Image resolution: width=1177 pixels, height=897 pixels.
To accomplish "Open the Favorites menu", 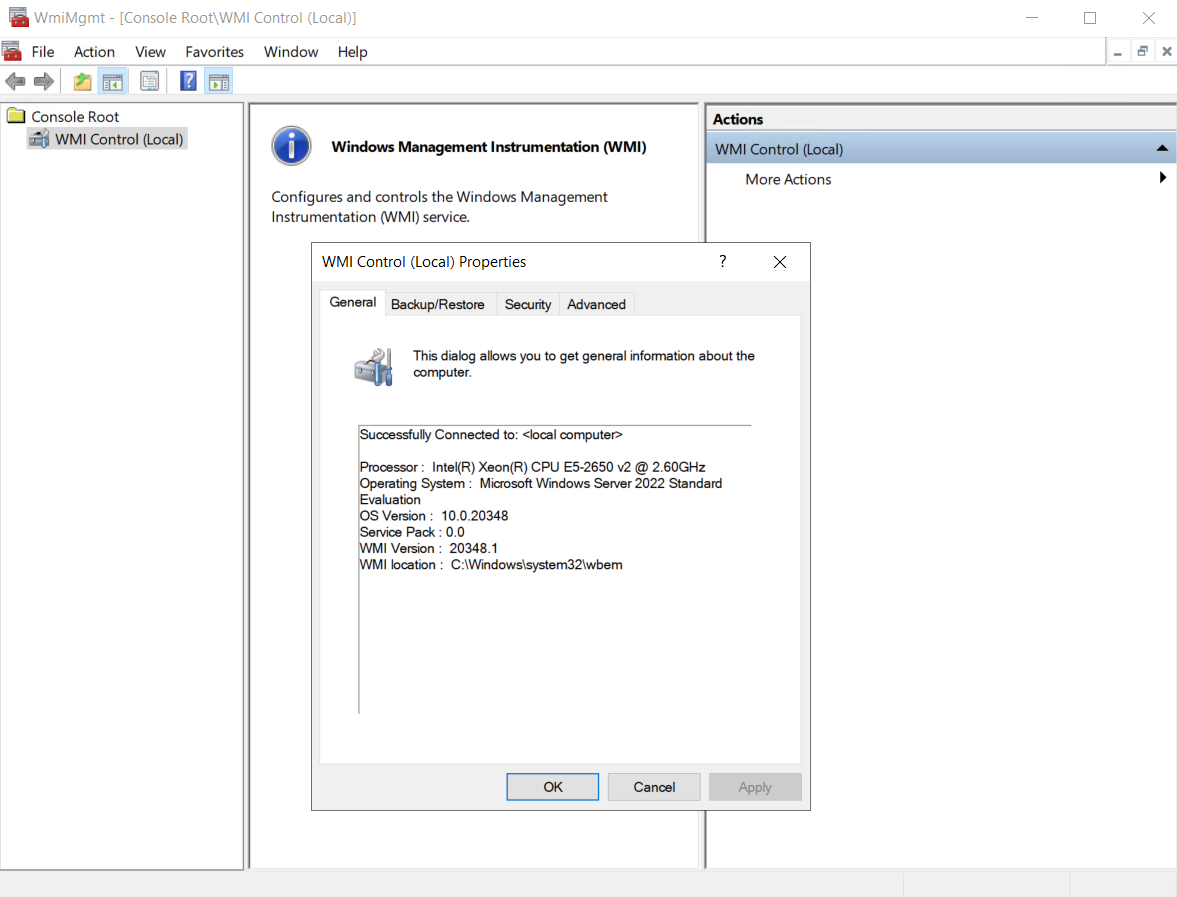I will [215, 52].
